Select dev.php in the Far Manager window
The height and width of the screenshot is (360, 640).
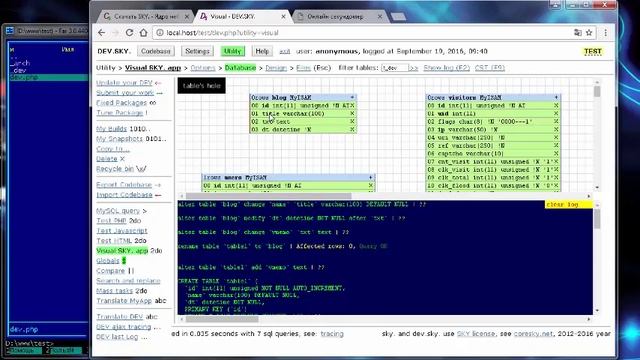48,77
